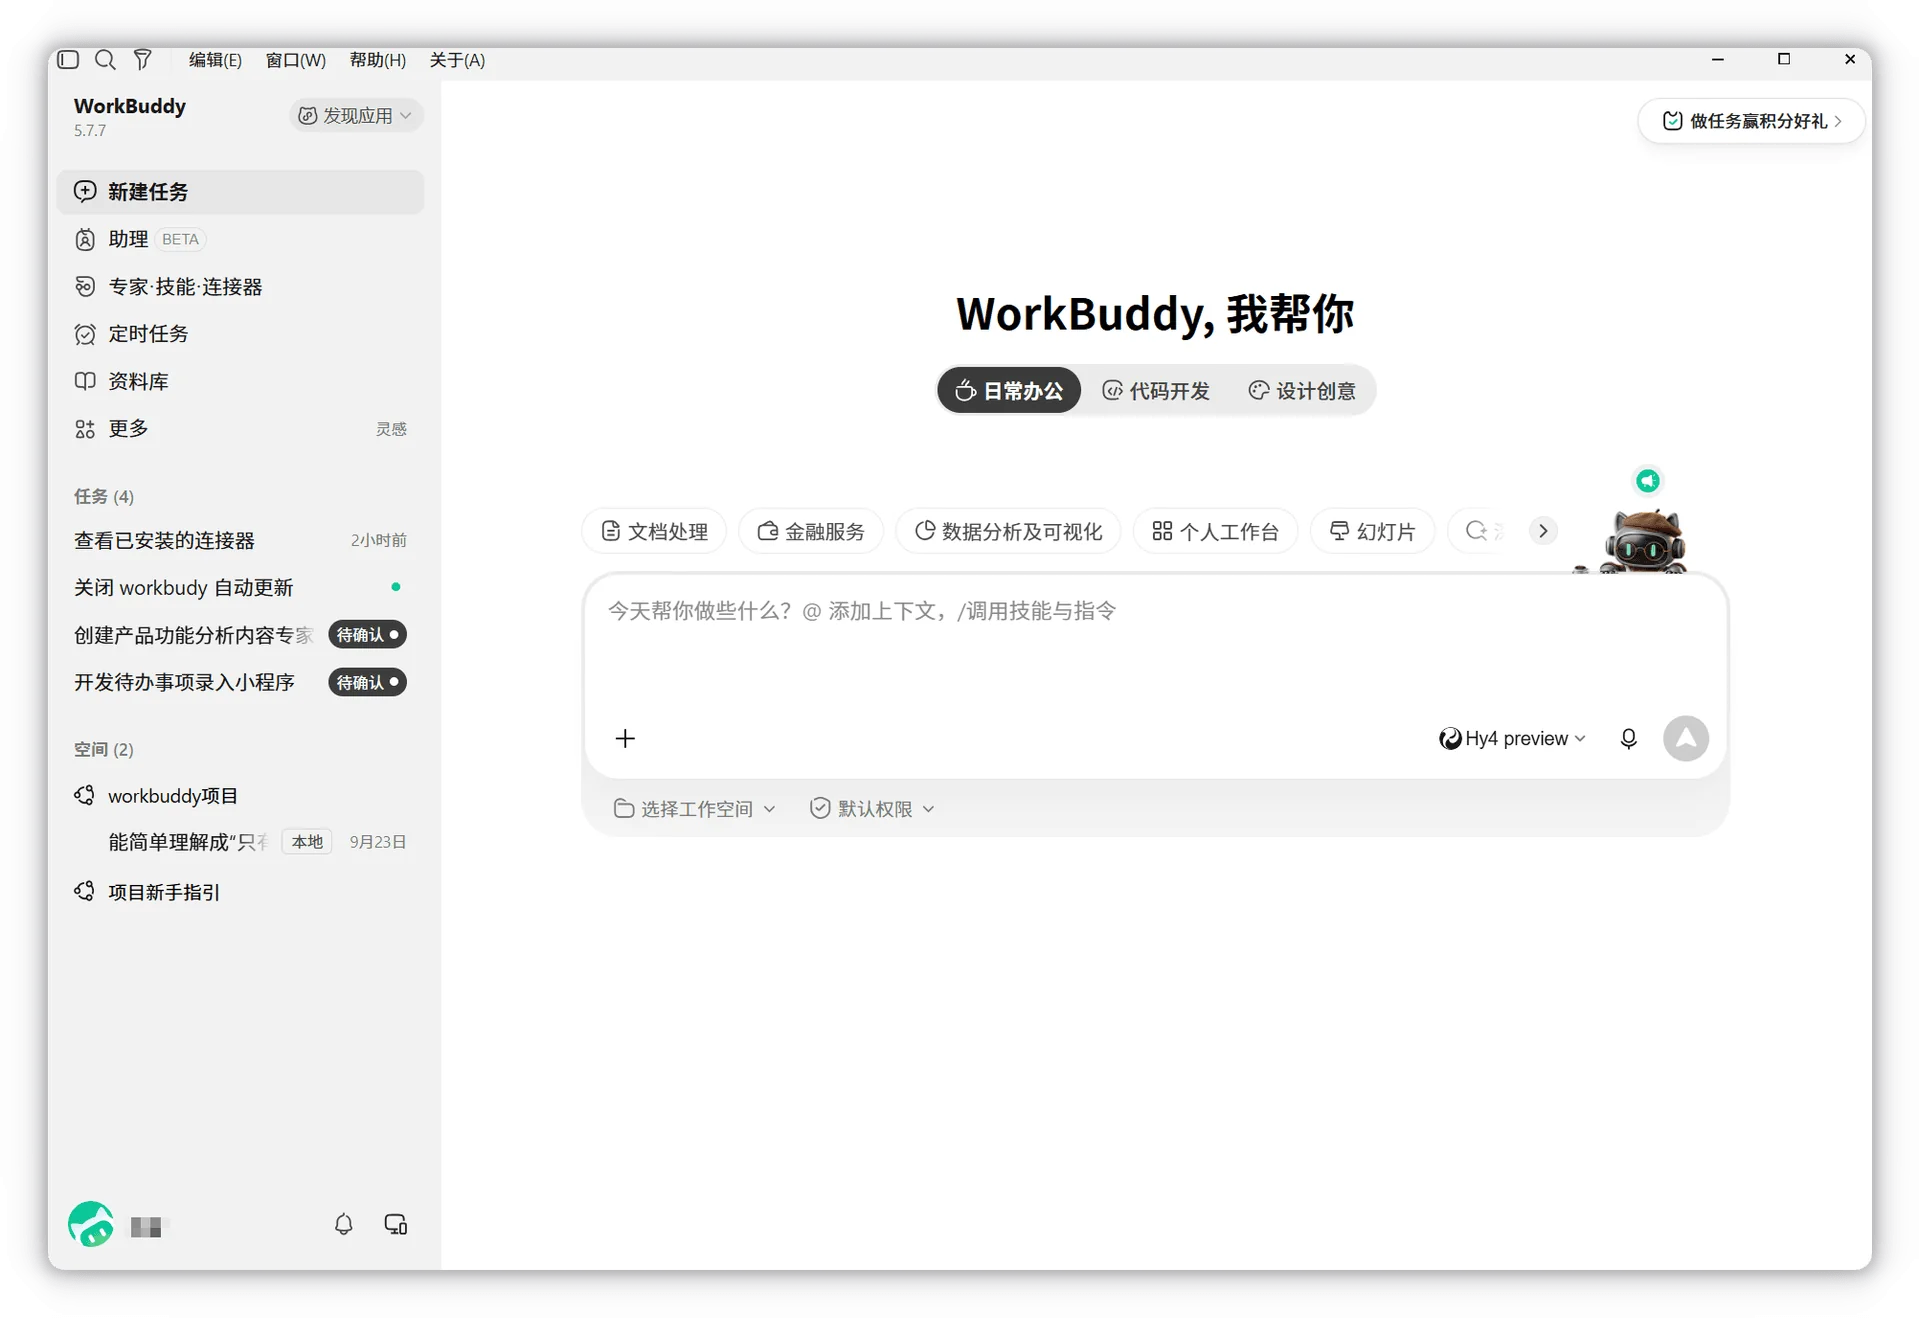The width and height of the screenshot is (1920, 1318).
Task: Choose the 文档处理 category chip
Action: (x=654, y=531)
